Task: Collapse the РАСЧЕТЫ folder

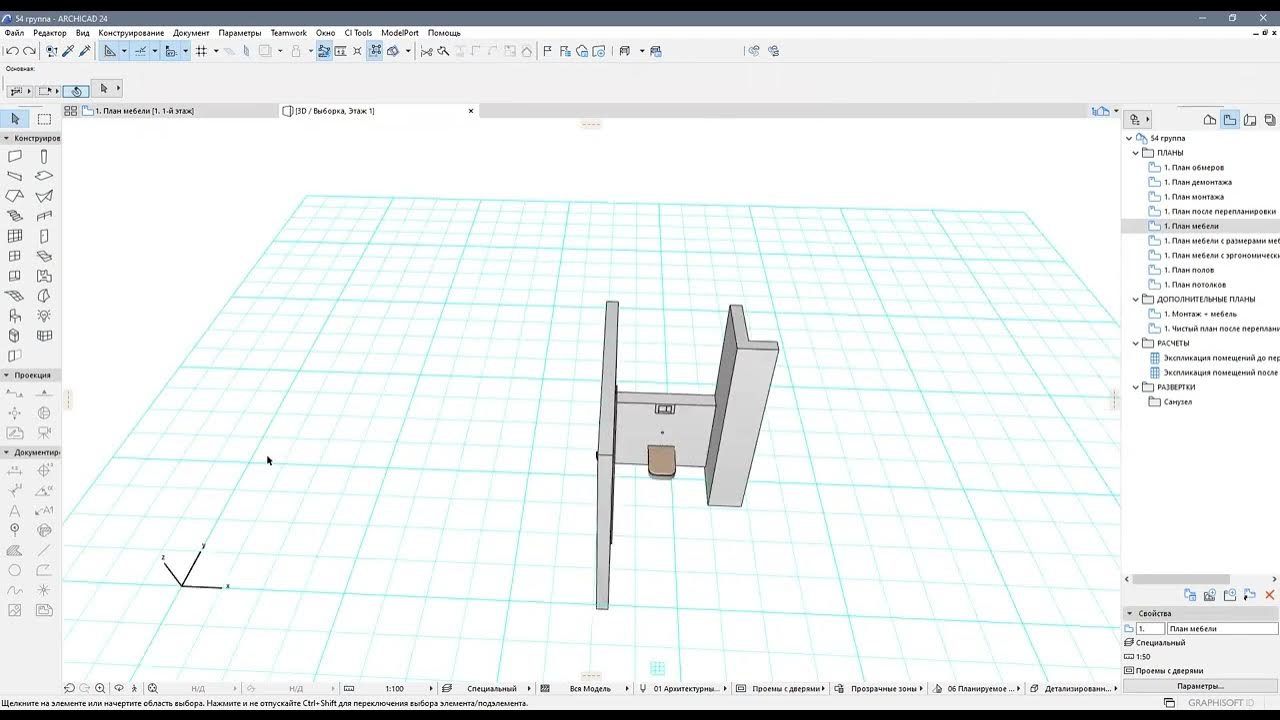Action: coord(1136,343)
